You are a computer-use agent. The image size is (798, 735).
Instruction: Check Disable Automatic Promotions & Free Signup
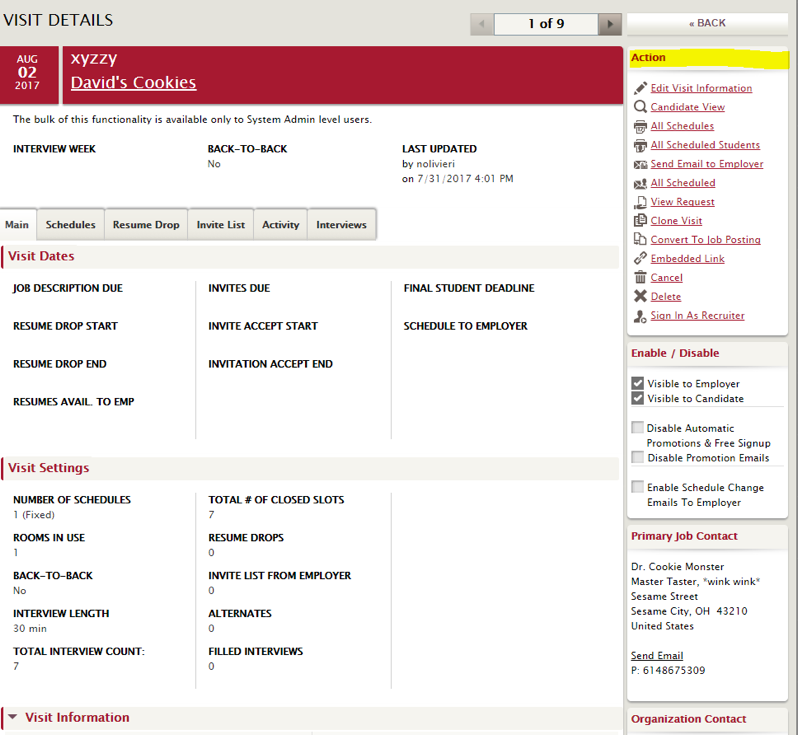[x=637, y=427]
